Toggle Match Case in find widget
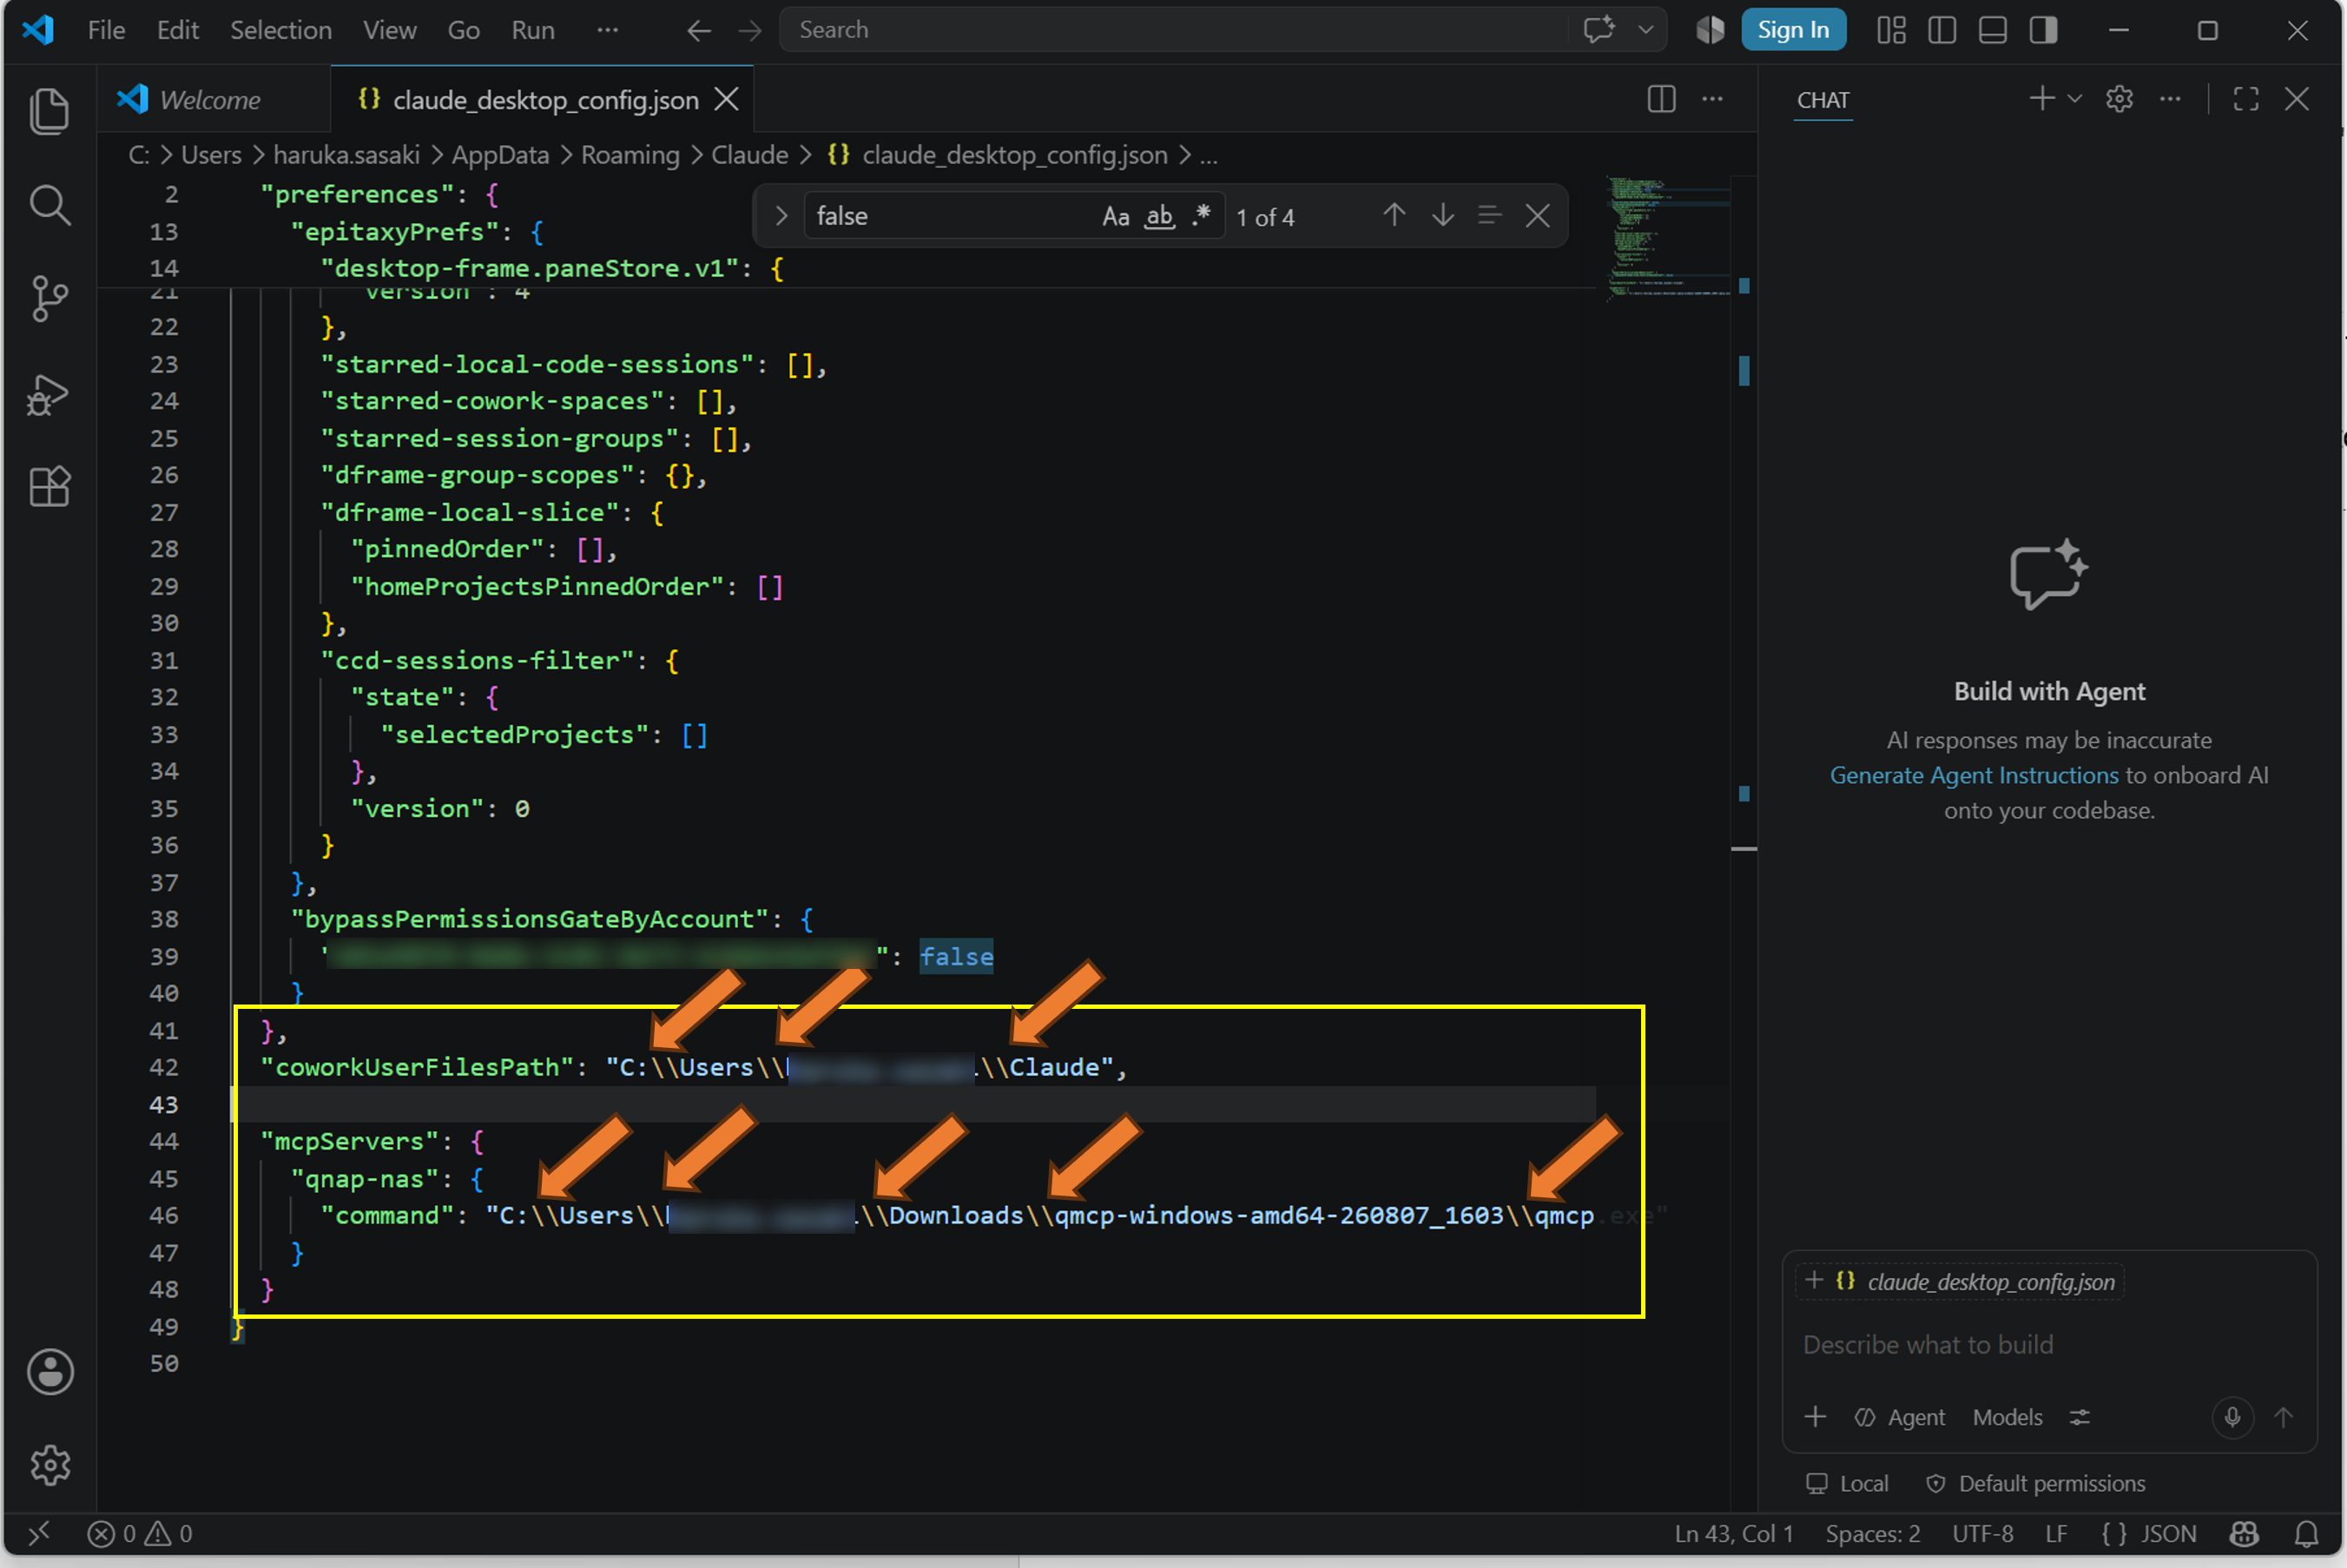2347x1568 pixels. [1115, 216]
